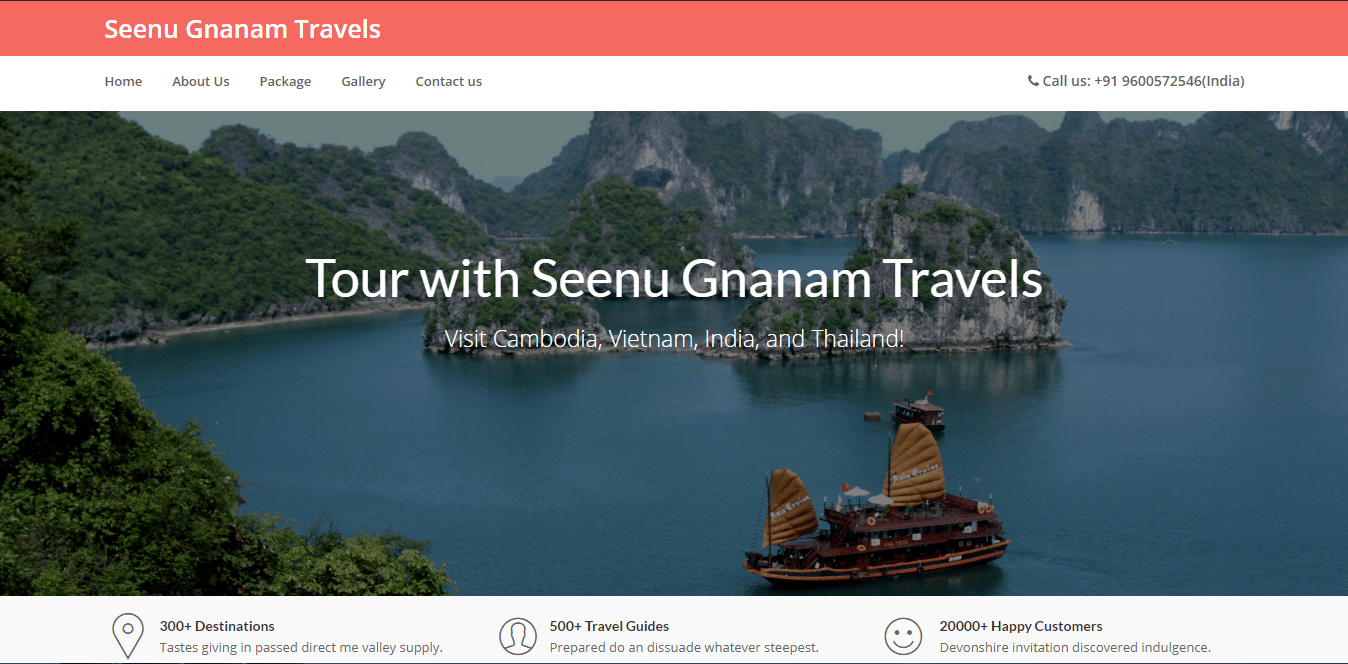
Task: Click the Tour with Seenu Gnanam Travels heading
Action: pos(674,278)
